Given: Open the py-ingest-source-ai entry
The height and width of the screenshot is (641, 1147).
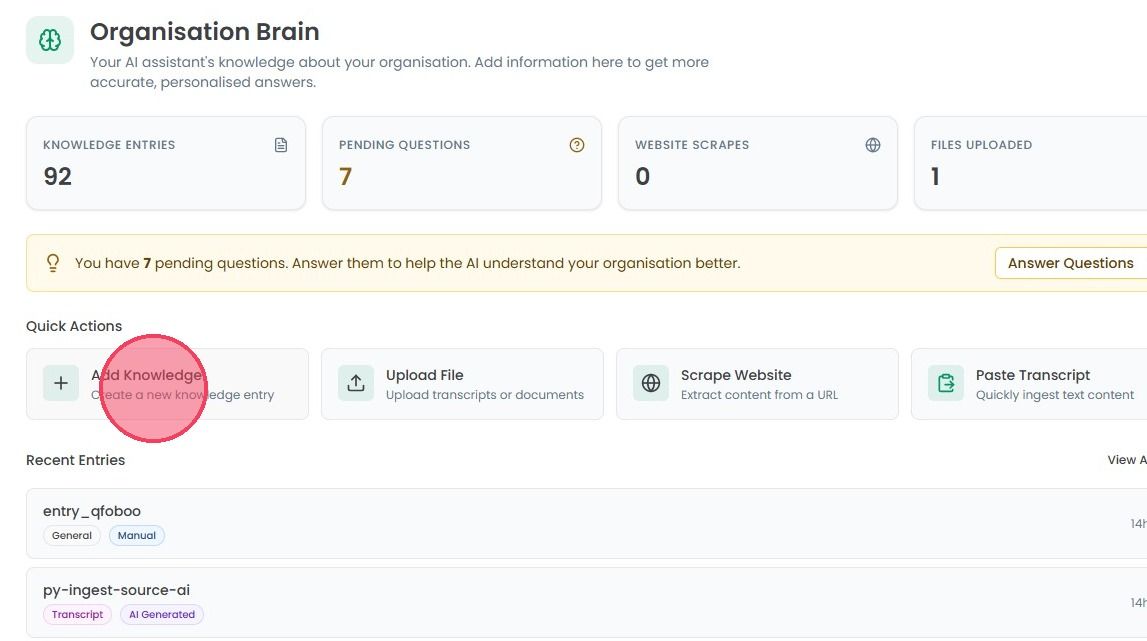Looking at the screenshot, I should [x=586, y=602].
